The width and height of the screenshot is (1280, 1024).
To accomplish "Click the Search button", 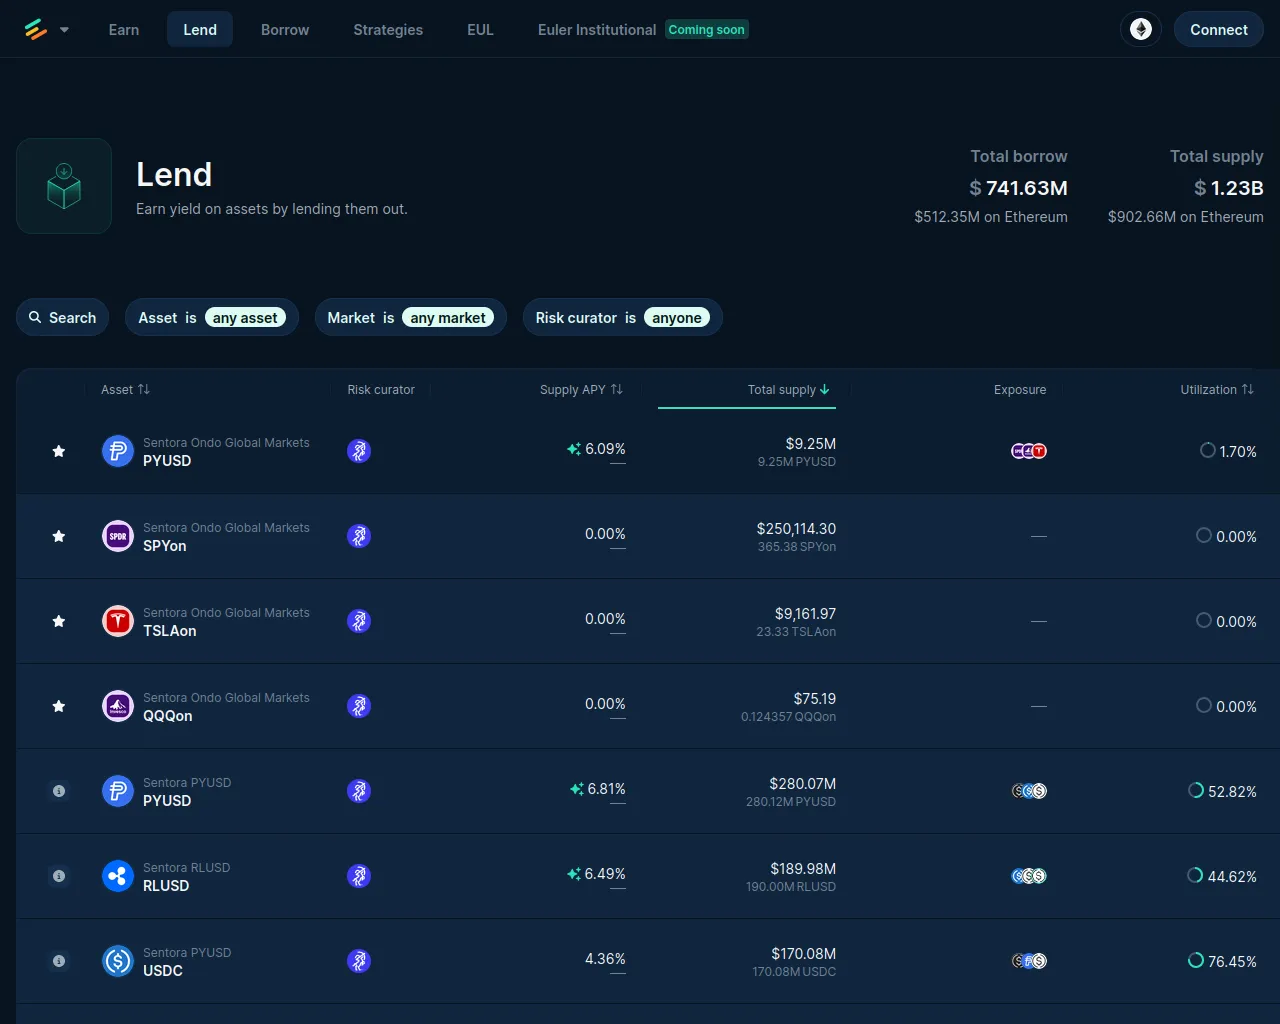I will (63, 318).
